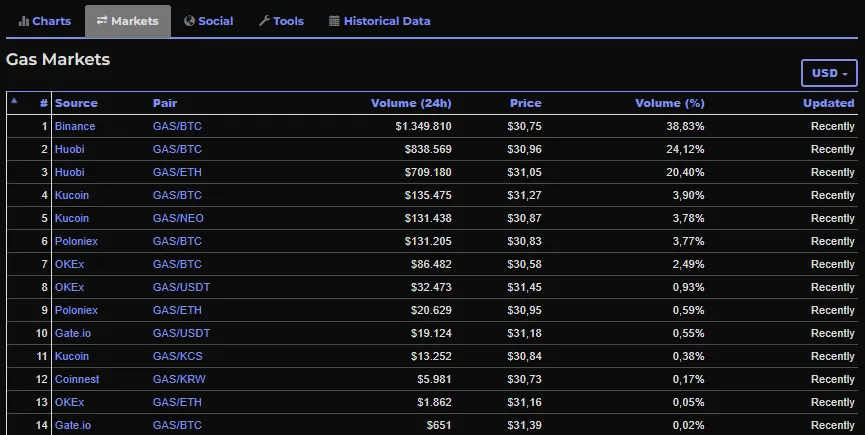Select the $31,39 price cell
Image resolution: width=865 pixels, height=435 pixels.
click(x=524, y=426)
